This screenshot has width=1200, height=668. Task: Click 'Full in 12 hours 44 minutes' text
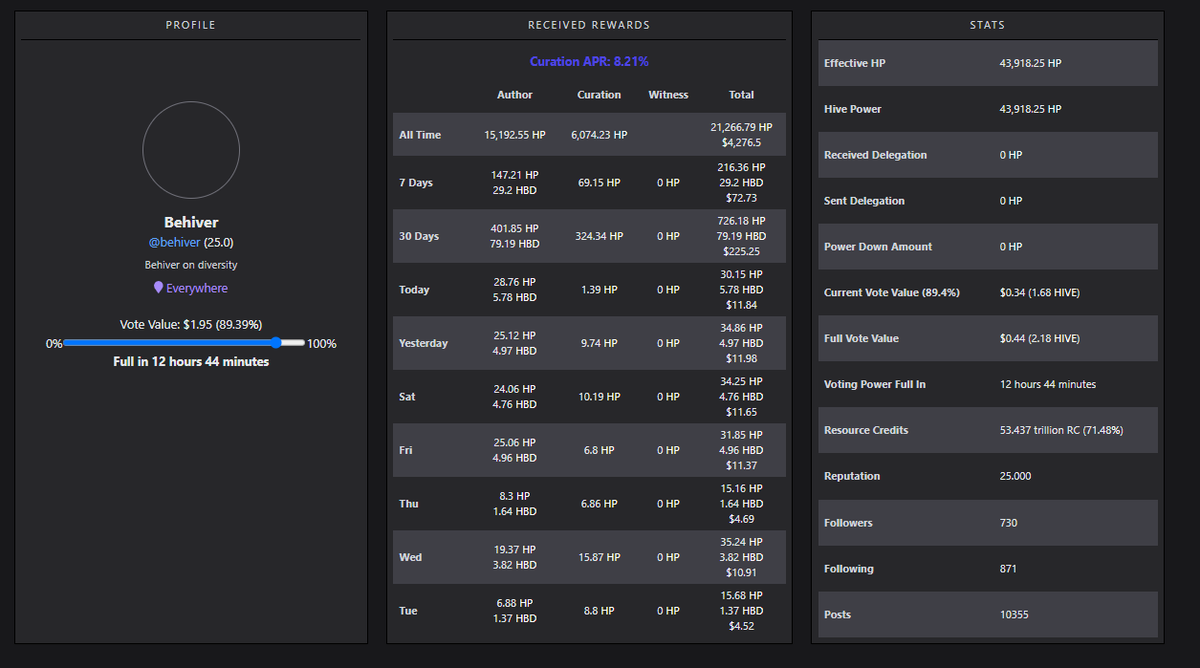191,362
